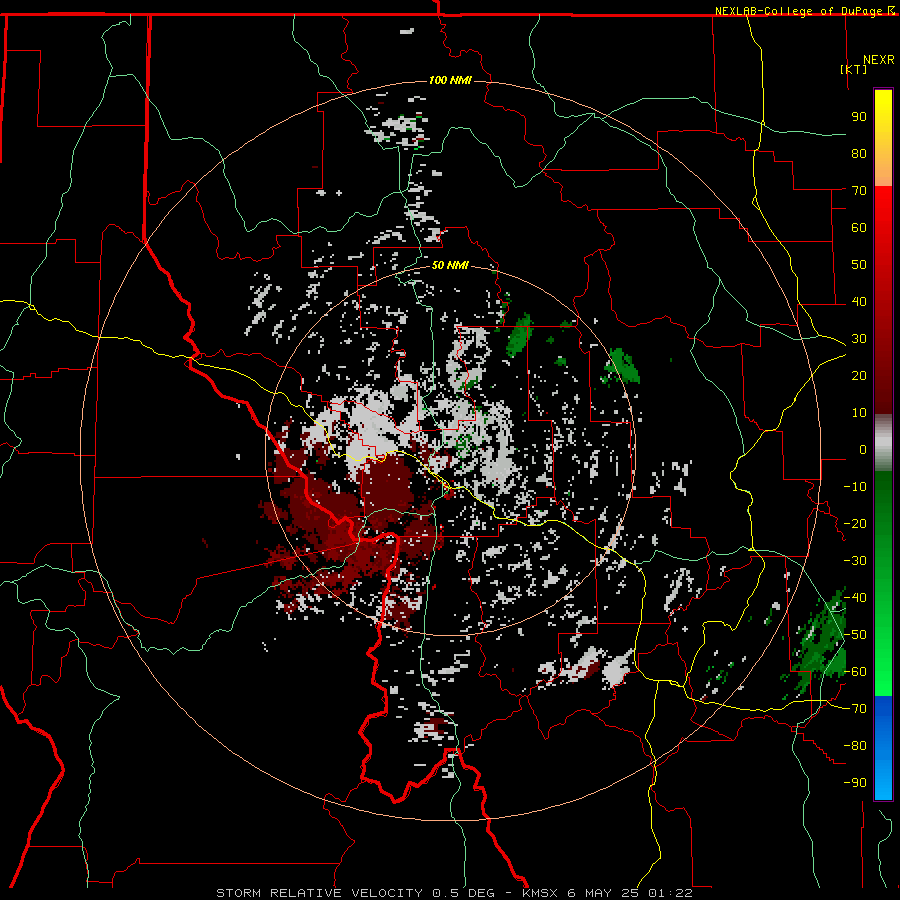
Task: Click the 40 value on velocity scale
Action: [859, 302]
